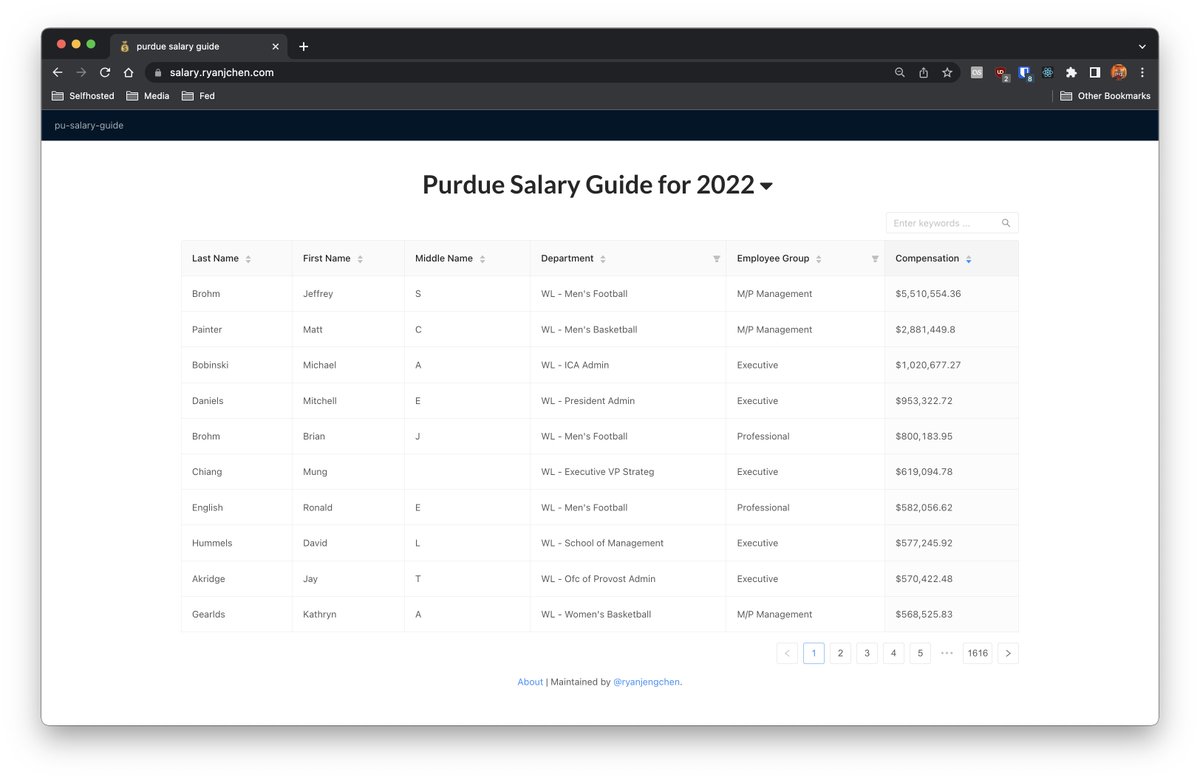Reload the page with the refresh icon
Image resolution: width=1200 pixels, height=780 pixels.
[x=105, y=72]
